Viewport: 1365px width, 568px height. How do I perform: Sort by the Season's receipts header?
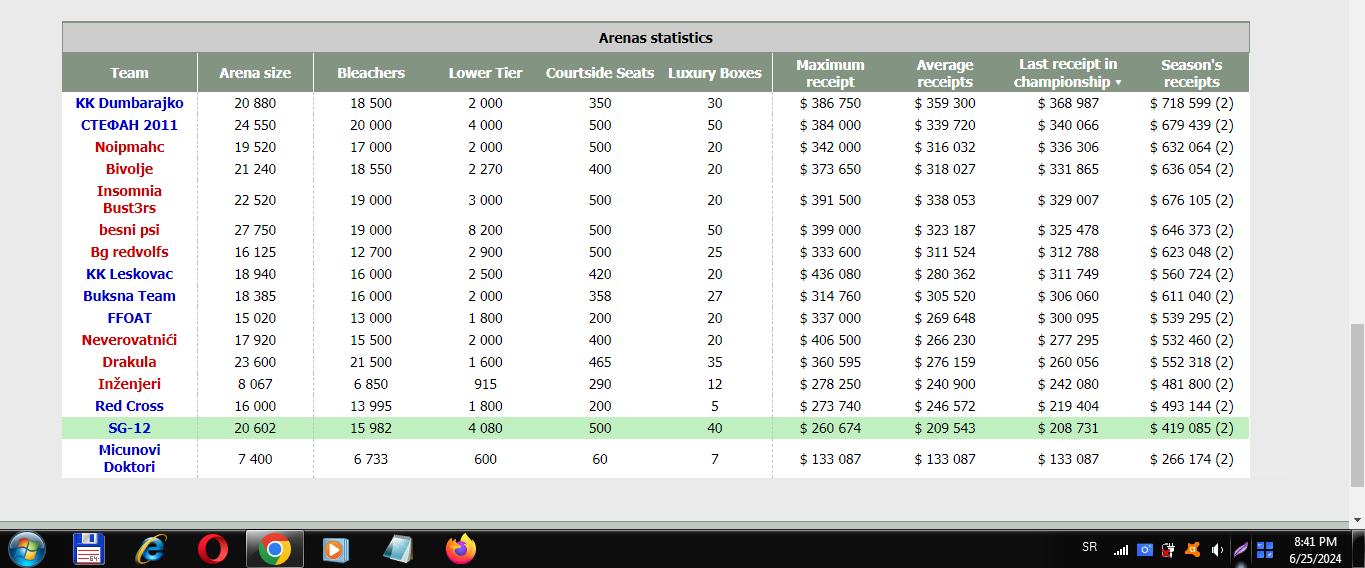point(1191,73)
